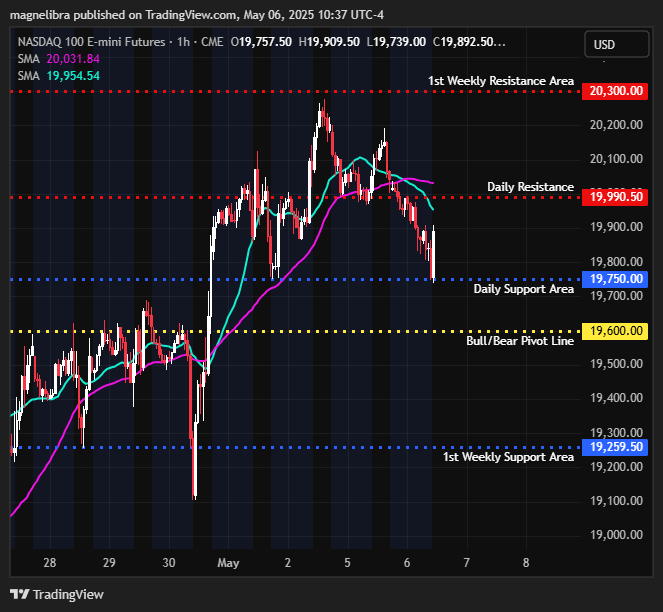Viewport: 663px width, 612px height.
Task: Click the blue 19,259.50 price label
Action: pyautogui.click(x=615, y=447)
